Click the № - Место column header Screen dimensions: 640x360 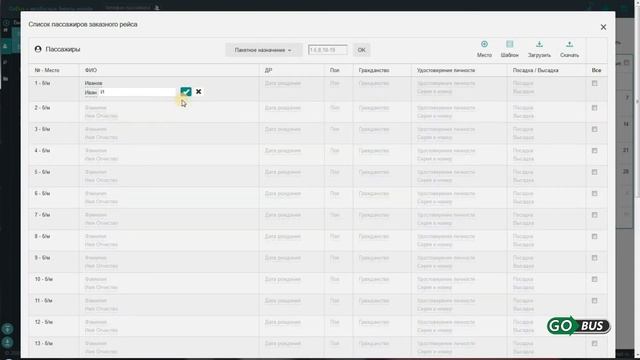pyautogui.click(x=47, y=70)
